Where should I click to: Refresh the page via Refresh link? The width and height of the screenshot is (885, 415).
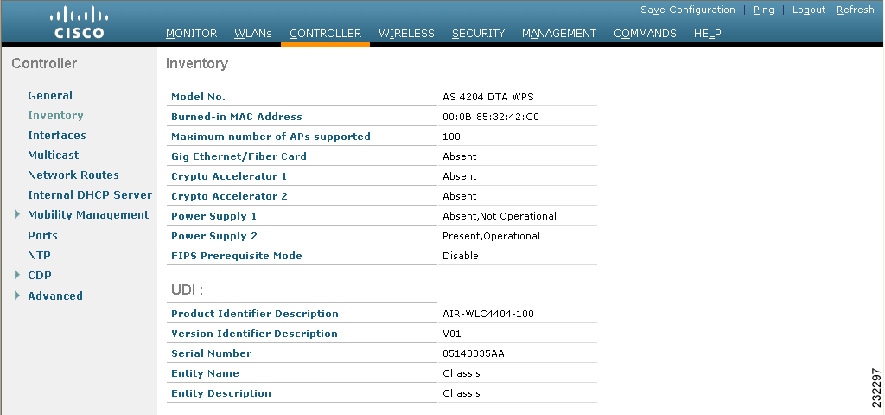(855, 10)
